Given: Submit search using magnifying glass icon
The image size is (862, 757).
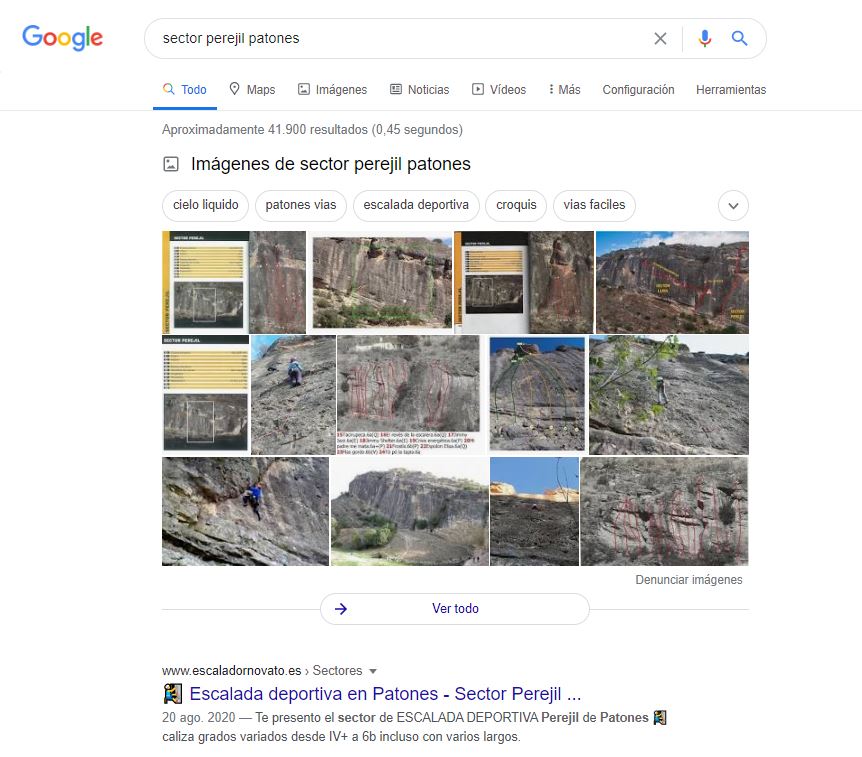Looking at the screenshot, I should pyautogui.click(x=739, y=38).
